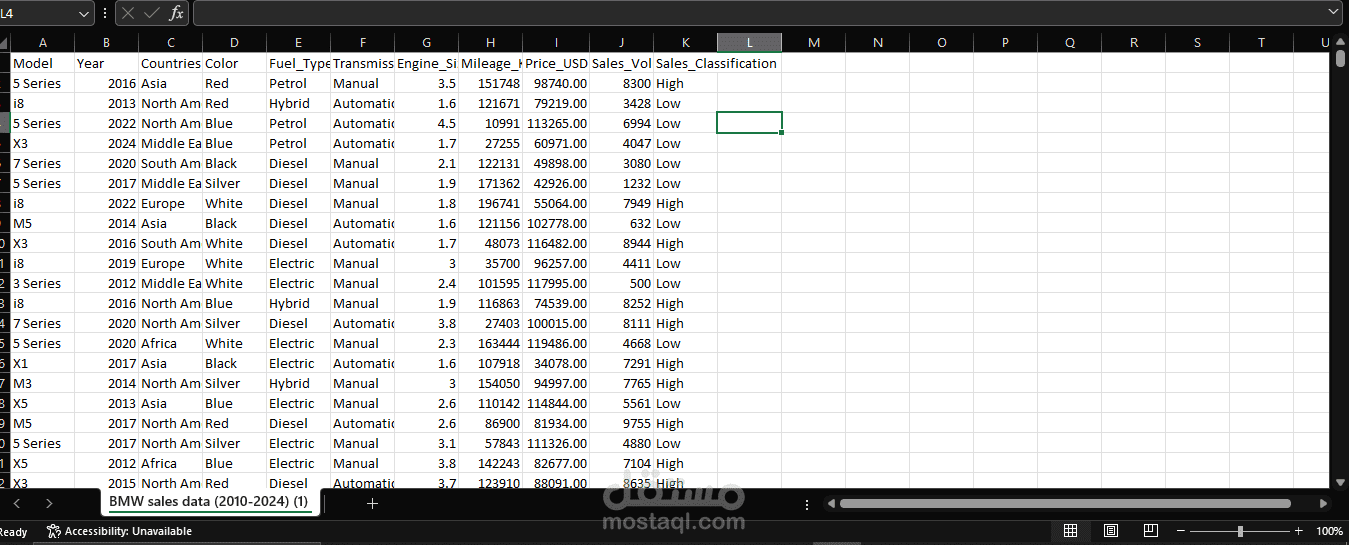Select the engine size cell 4.5
The height and width of the screenshot is (545, 1349).
[427, 123]
